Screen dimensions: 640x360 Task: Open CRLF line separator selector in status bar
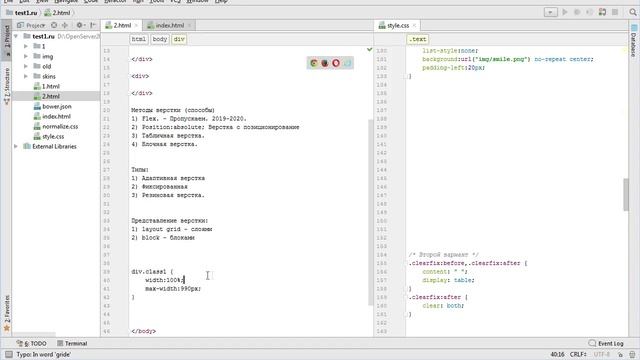pos(578,354)
